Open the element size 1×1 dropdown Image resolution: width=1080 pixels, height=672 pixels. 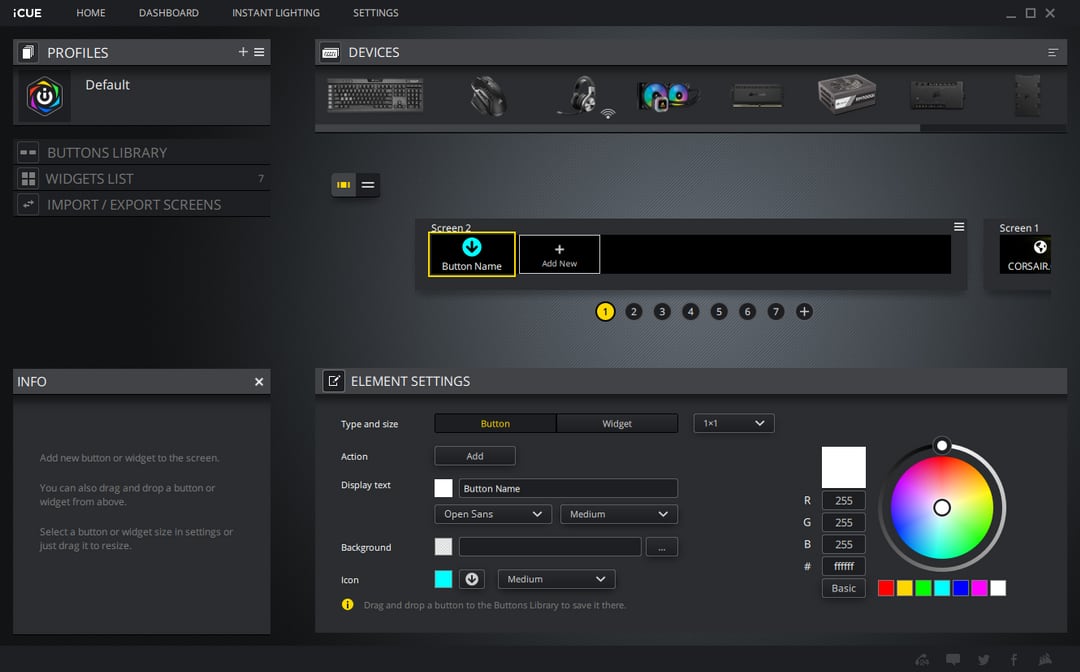click(x=733, y=423)
